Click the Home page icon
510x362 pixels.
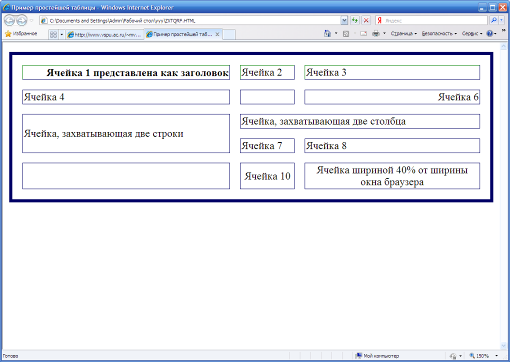click(x=327, y=33)
